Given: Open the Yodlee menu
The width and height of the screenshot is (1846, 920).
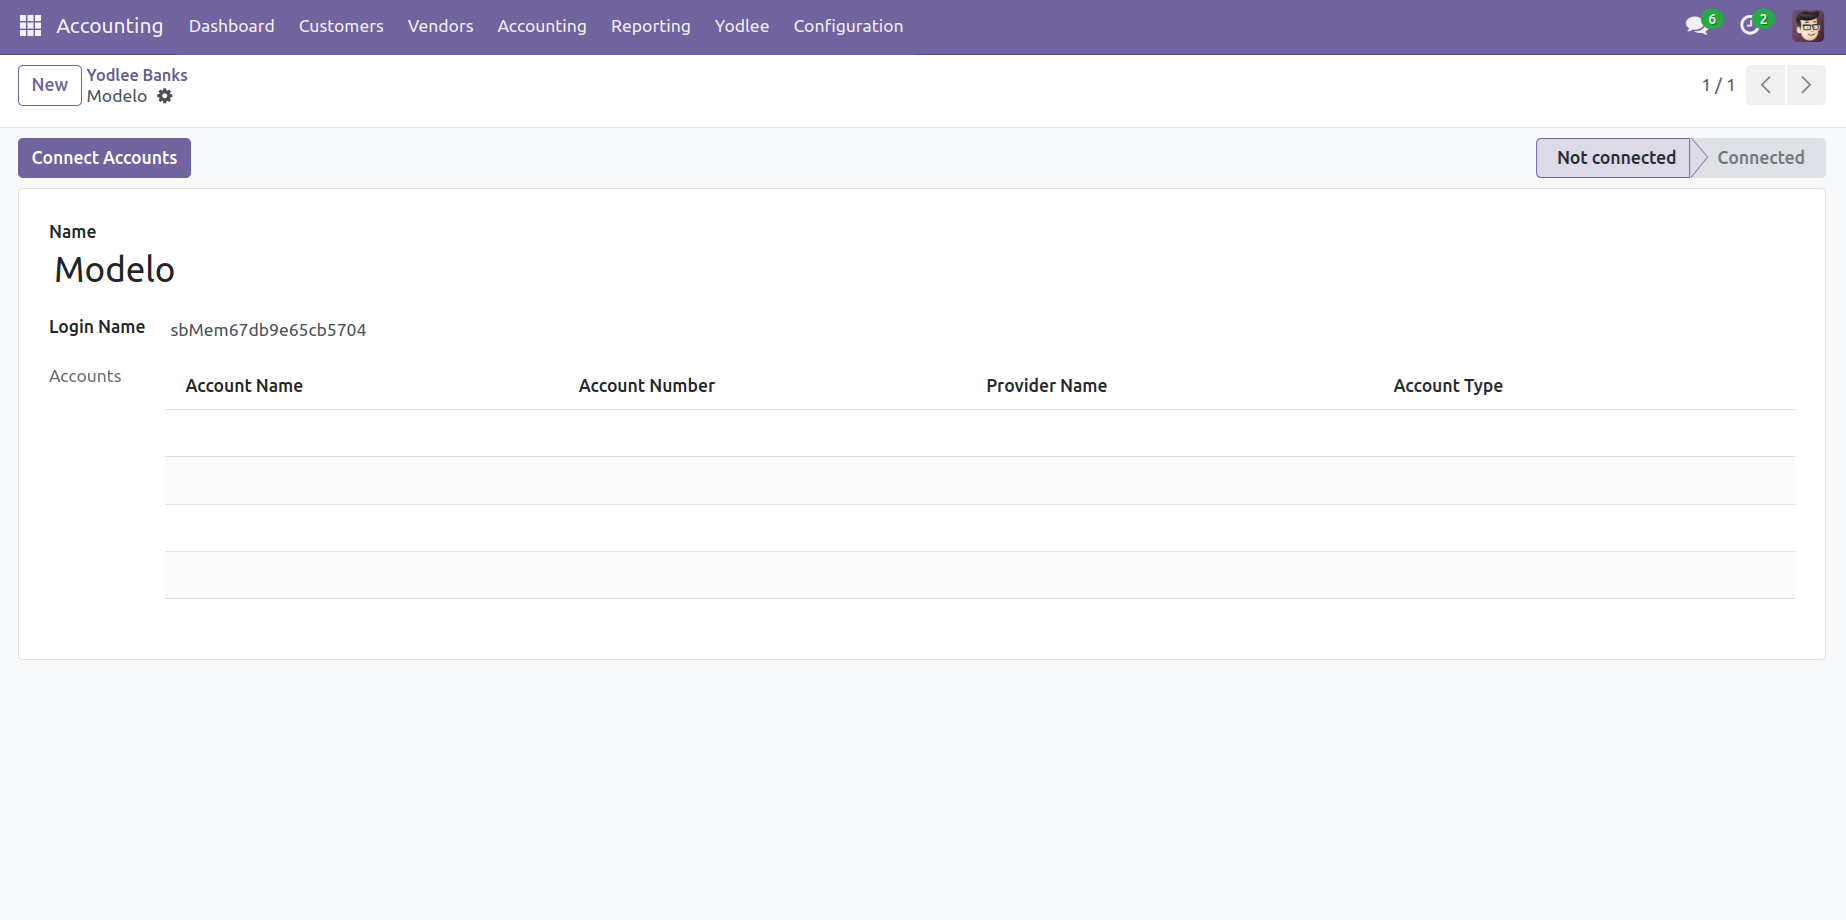Looking at the screenshot, I should pyautogui.click(x=741, y=26).
